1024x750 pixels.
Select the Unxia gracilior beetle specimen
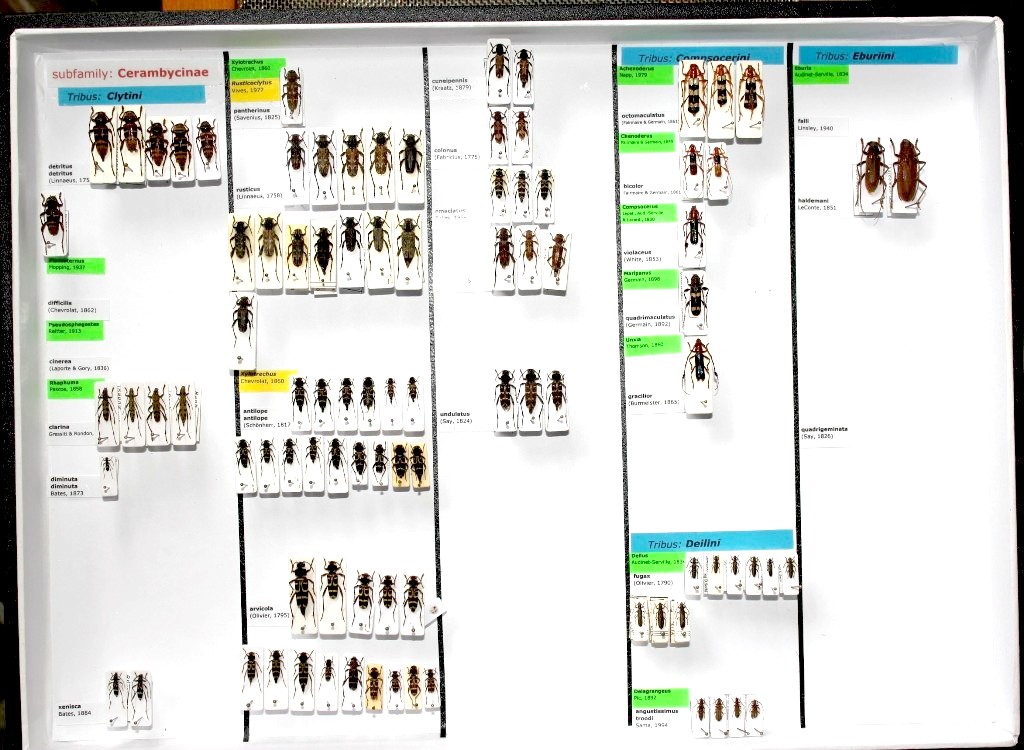point(699,371)
